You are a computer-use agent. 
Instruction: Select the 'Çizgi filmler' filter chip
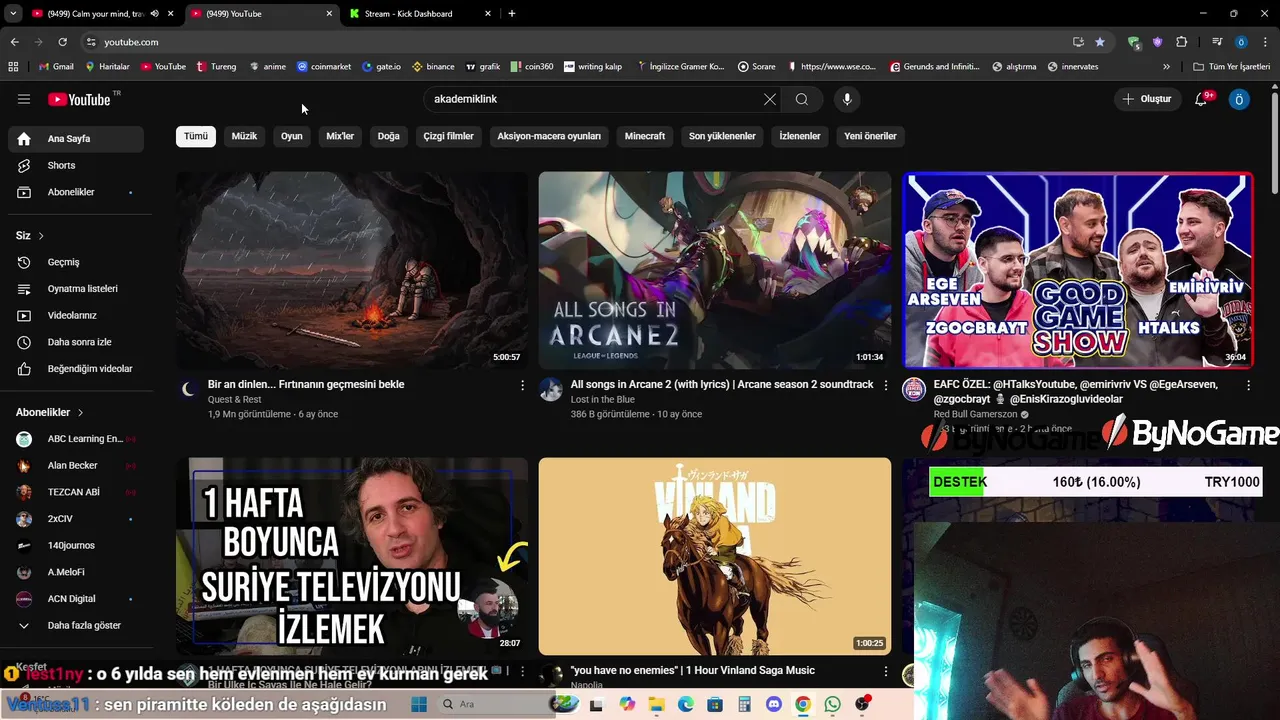(448, 136)
